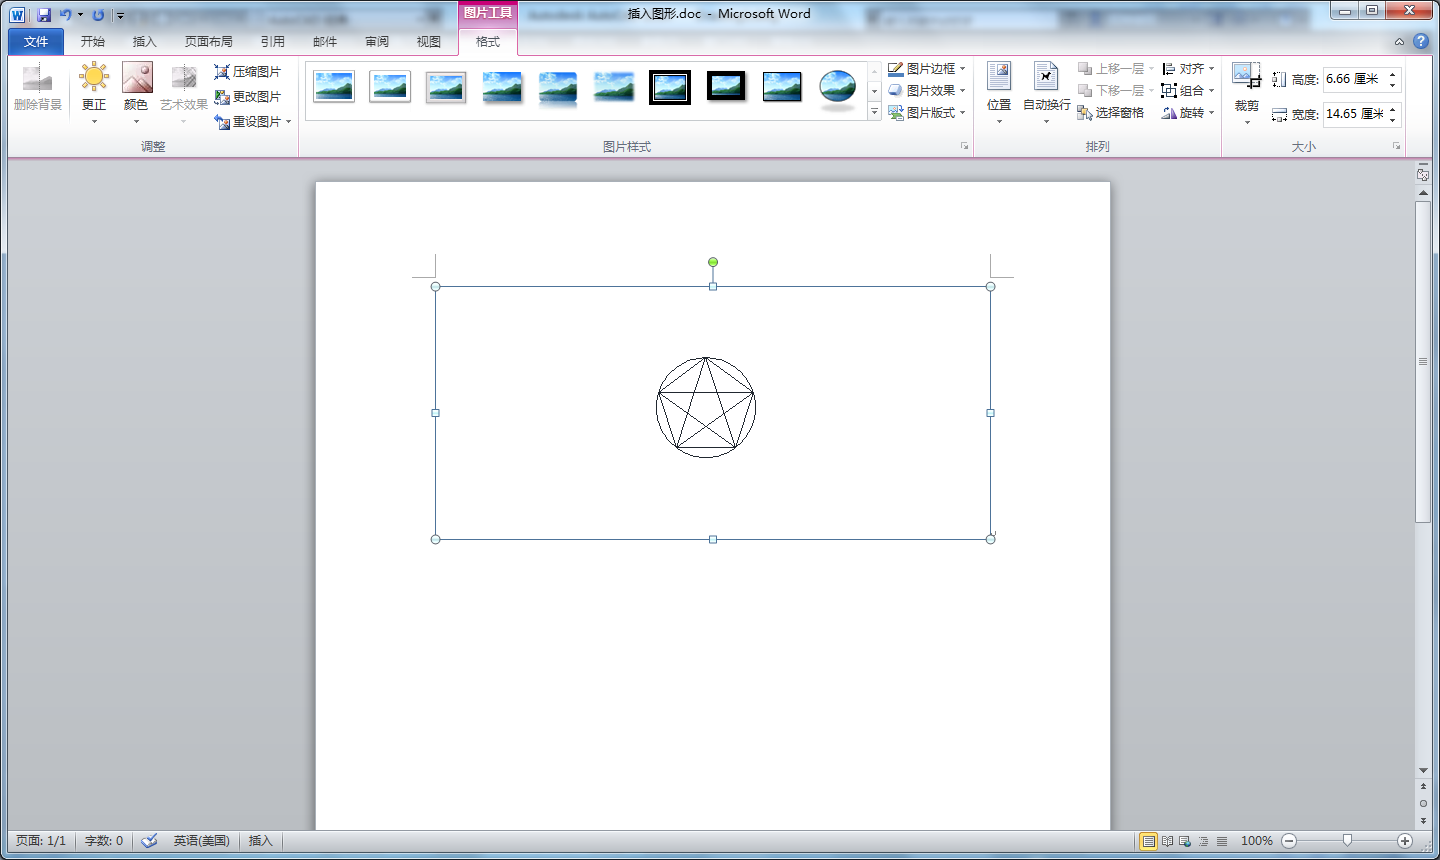Save the document from quick access toolbar

pyautogui.click(x=44, y=15)
